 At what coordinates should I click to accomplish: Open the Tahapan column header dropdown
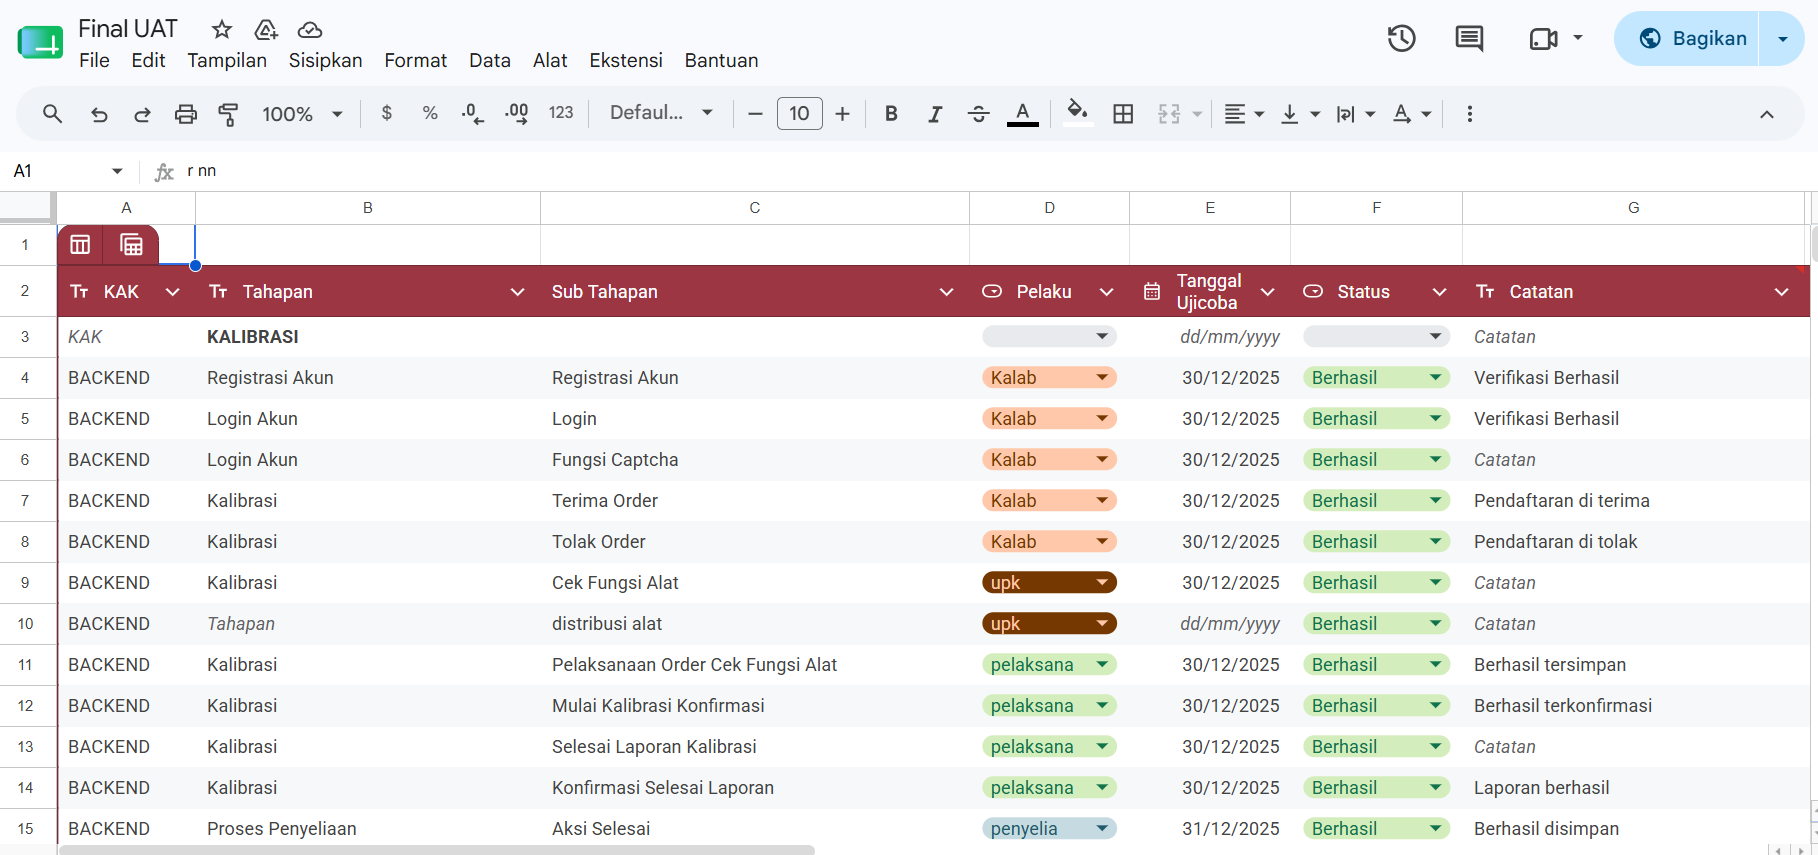click(517, 292)
